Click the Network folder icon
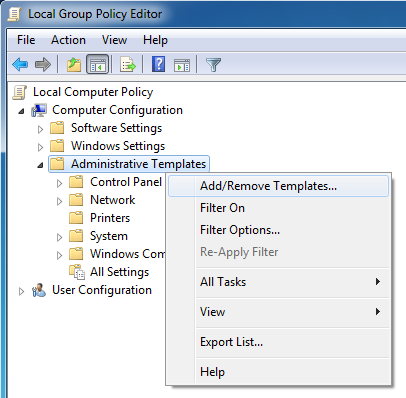 click(x=76, y=200)
